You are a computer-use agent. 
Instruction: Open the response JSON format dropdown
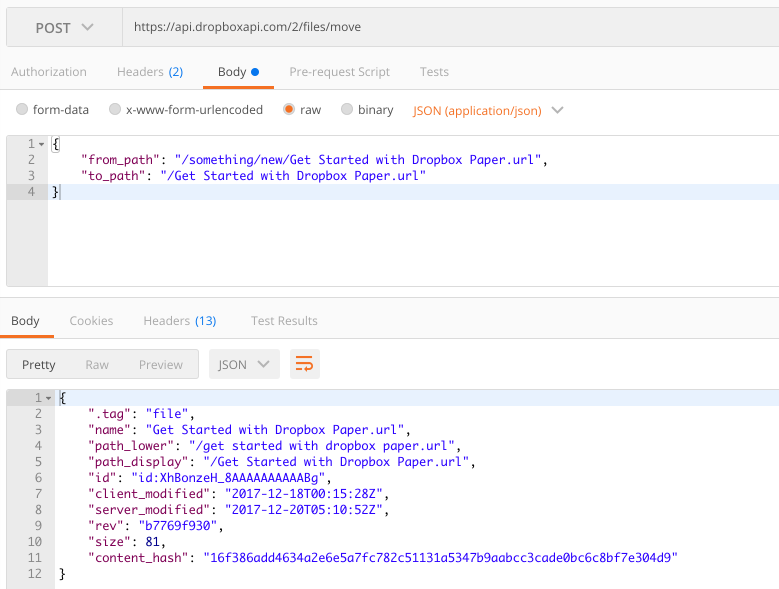pos(244,365)
